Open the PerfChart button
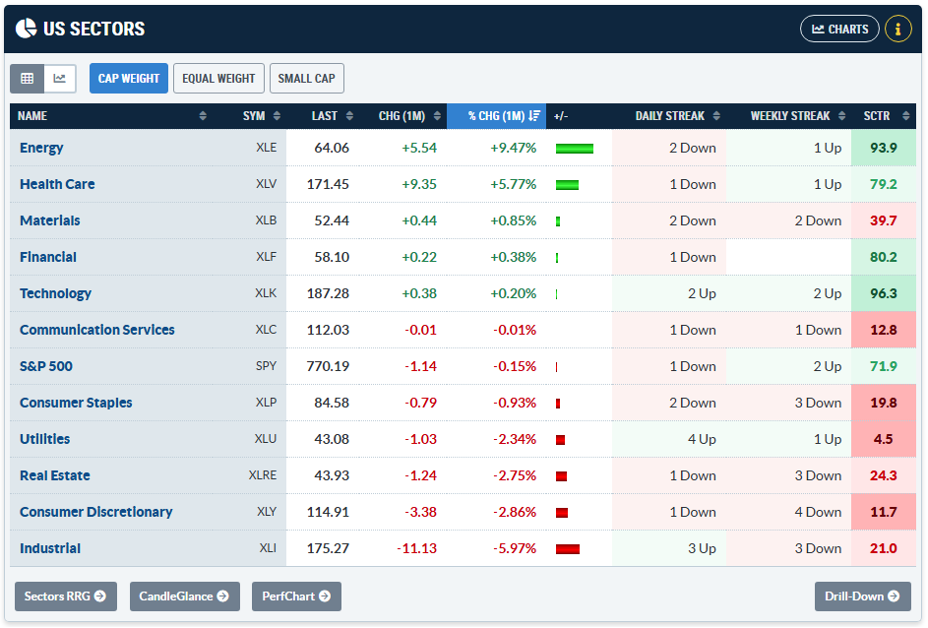This screenshot has width=928, height=628. click(x=297, y=596)
